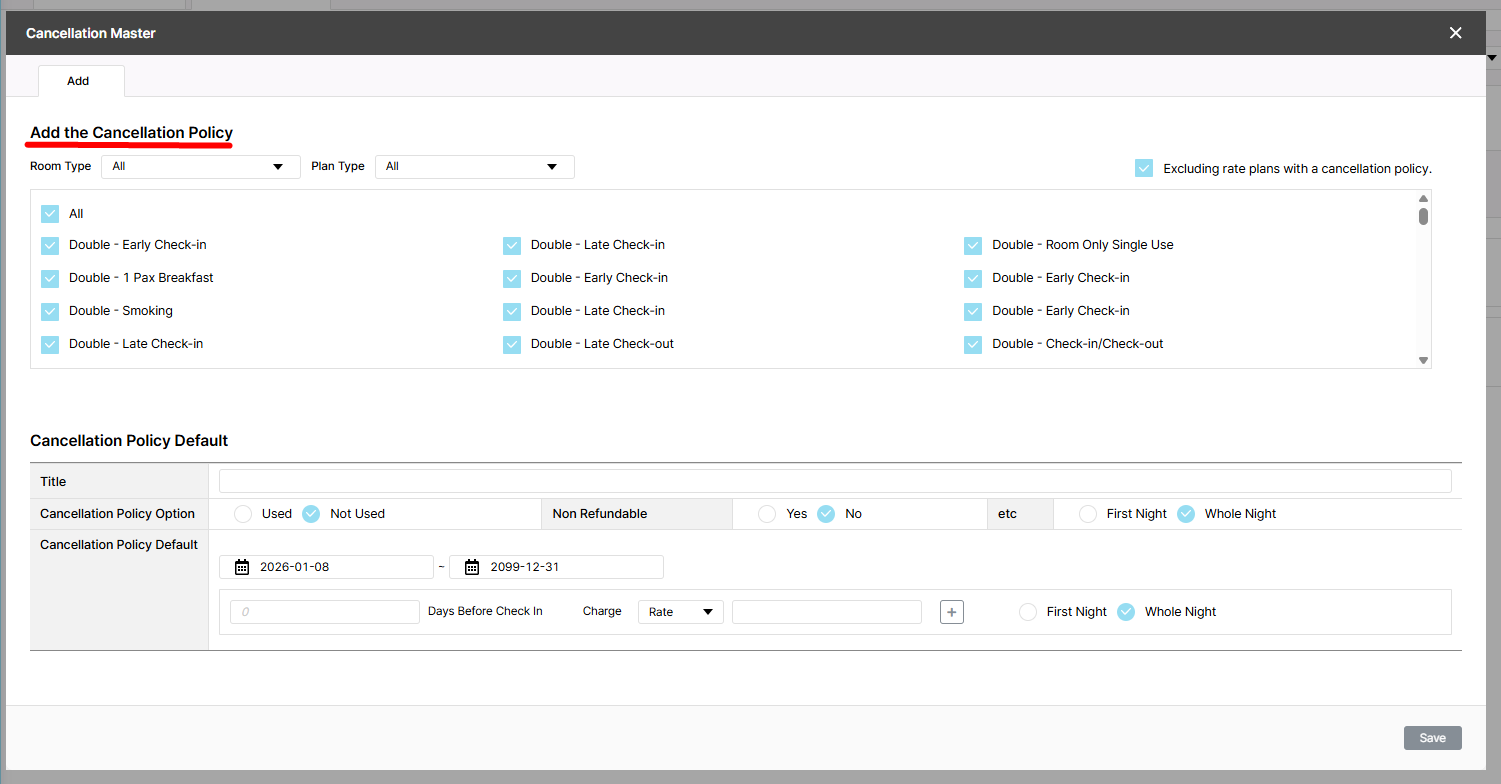Open the Charge Rate dropdown
The width and height of the screenshot is (1501, 784).
680,612
